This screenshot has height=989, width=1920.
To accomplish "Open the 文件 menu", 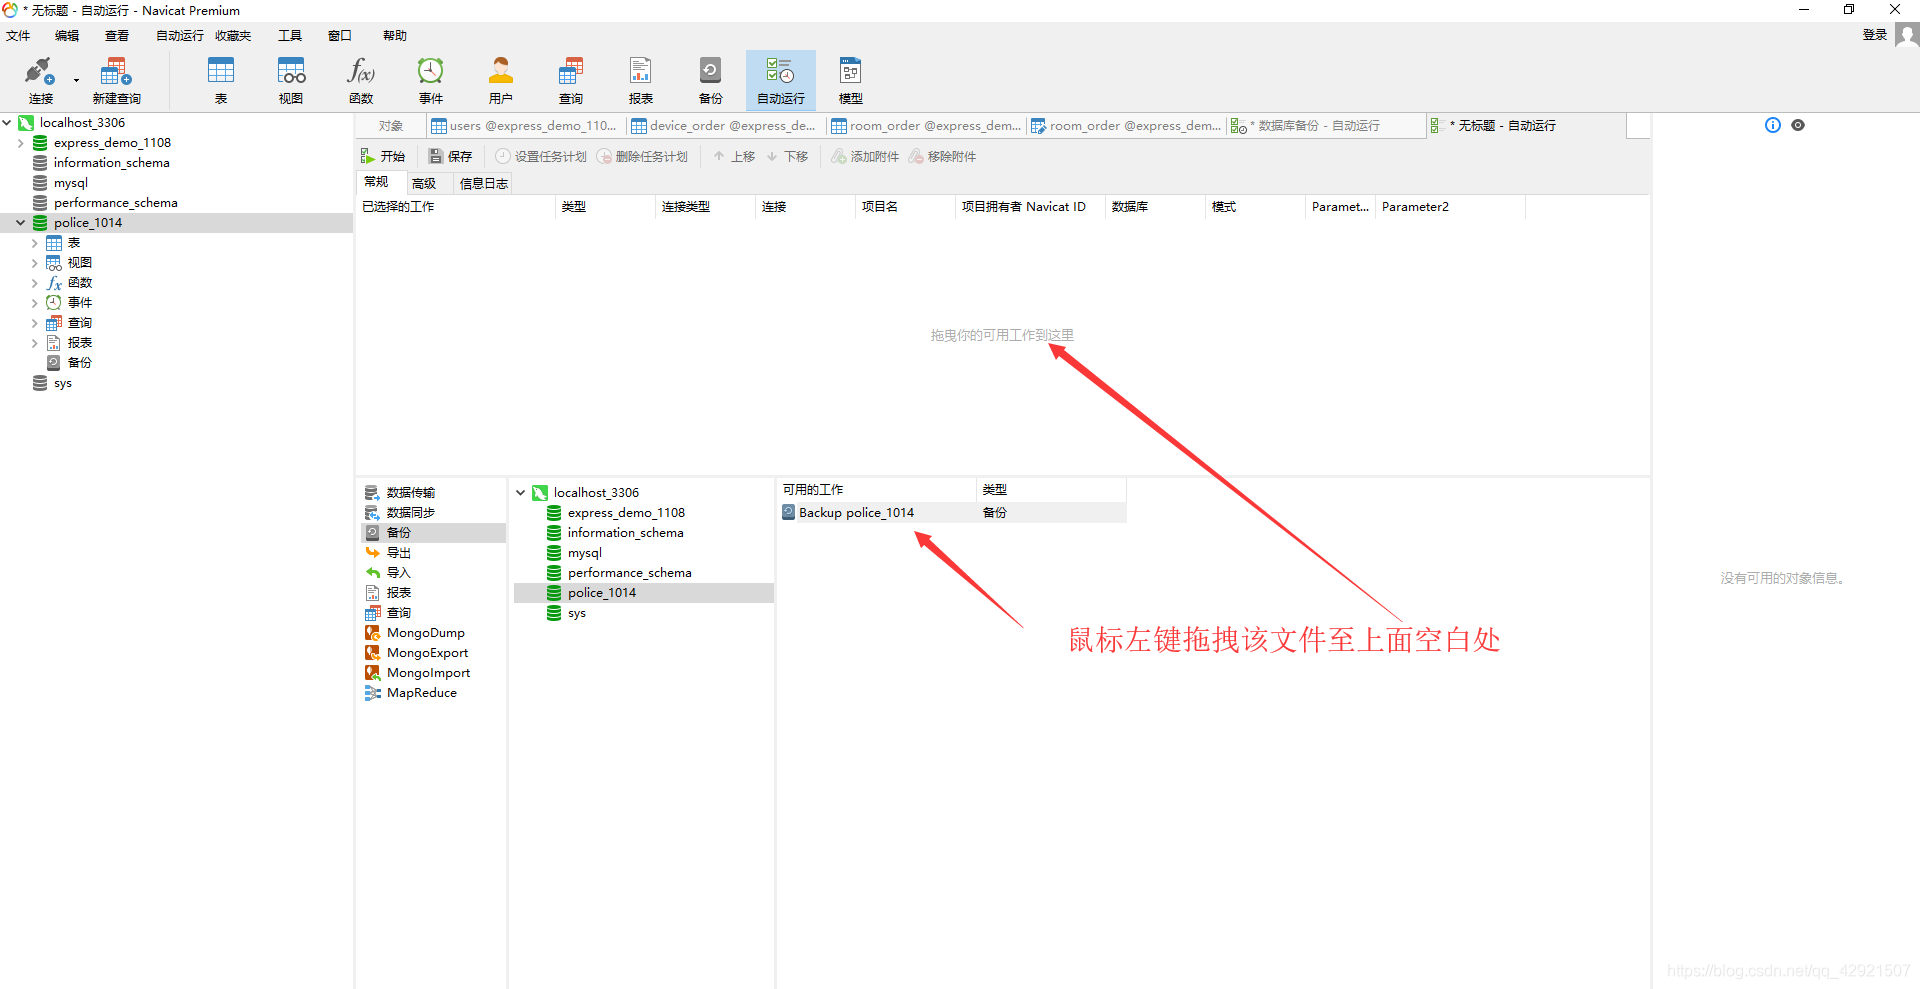I will click(18, 36).
